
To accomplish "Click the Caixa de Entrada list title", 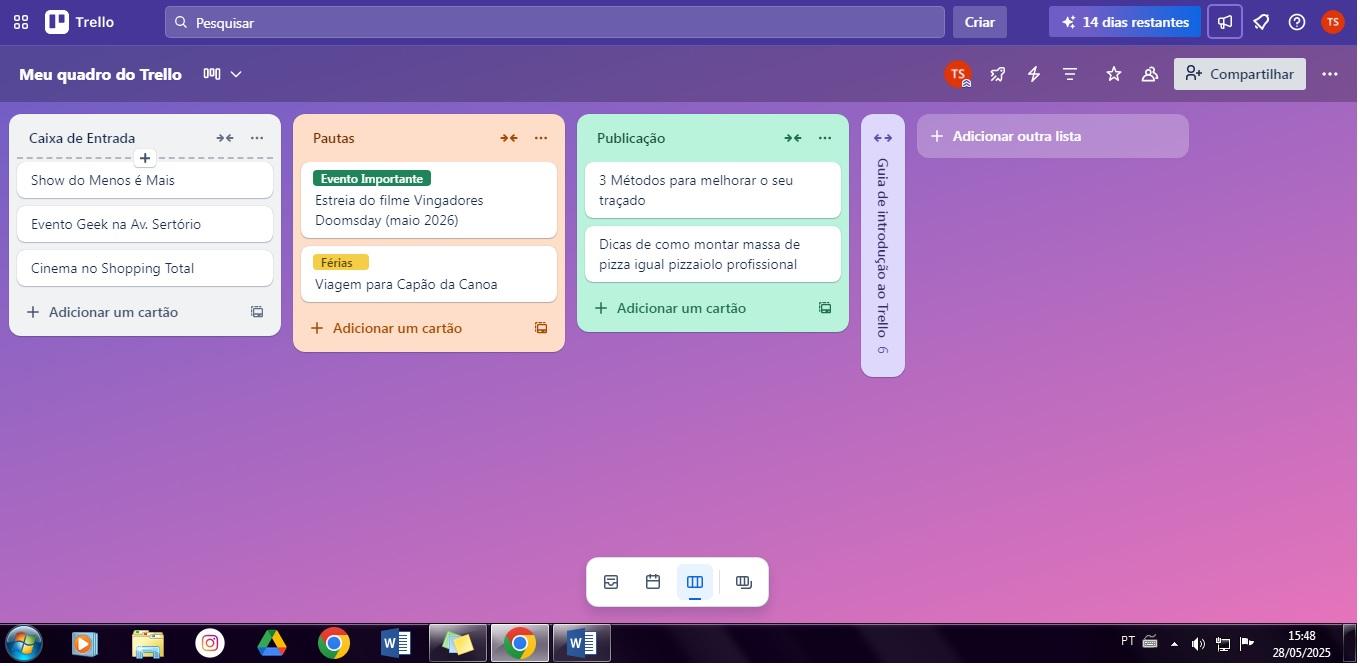I will 82,138.
